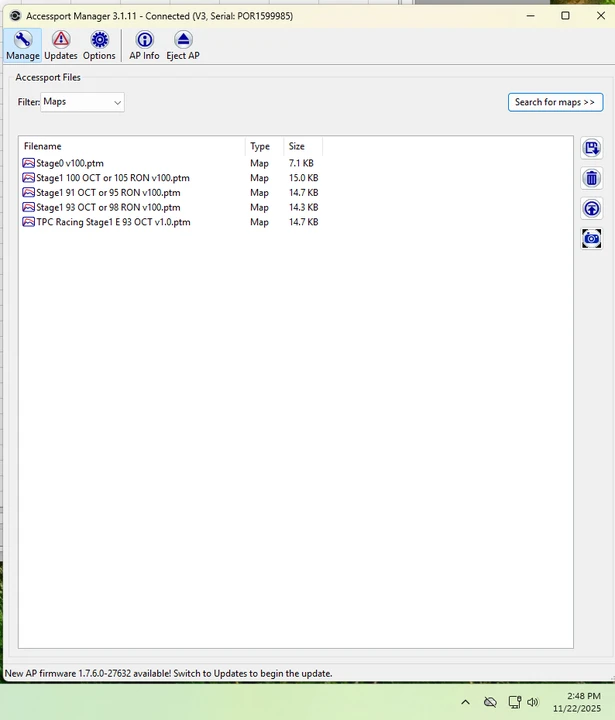Click the 14.3 KB size cell
Image resolution: width=615 pixels, height=720 pixels.
point(304,207)
